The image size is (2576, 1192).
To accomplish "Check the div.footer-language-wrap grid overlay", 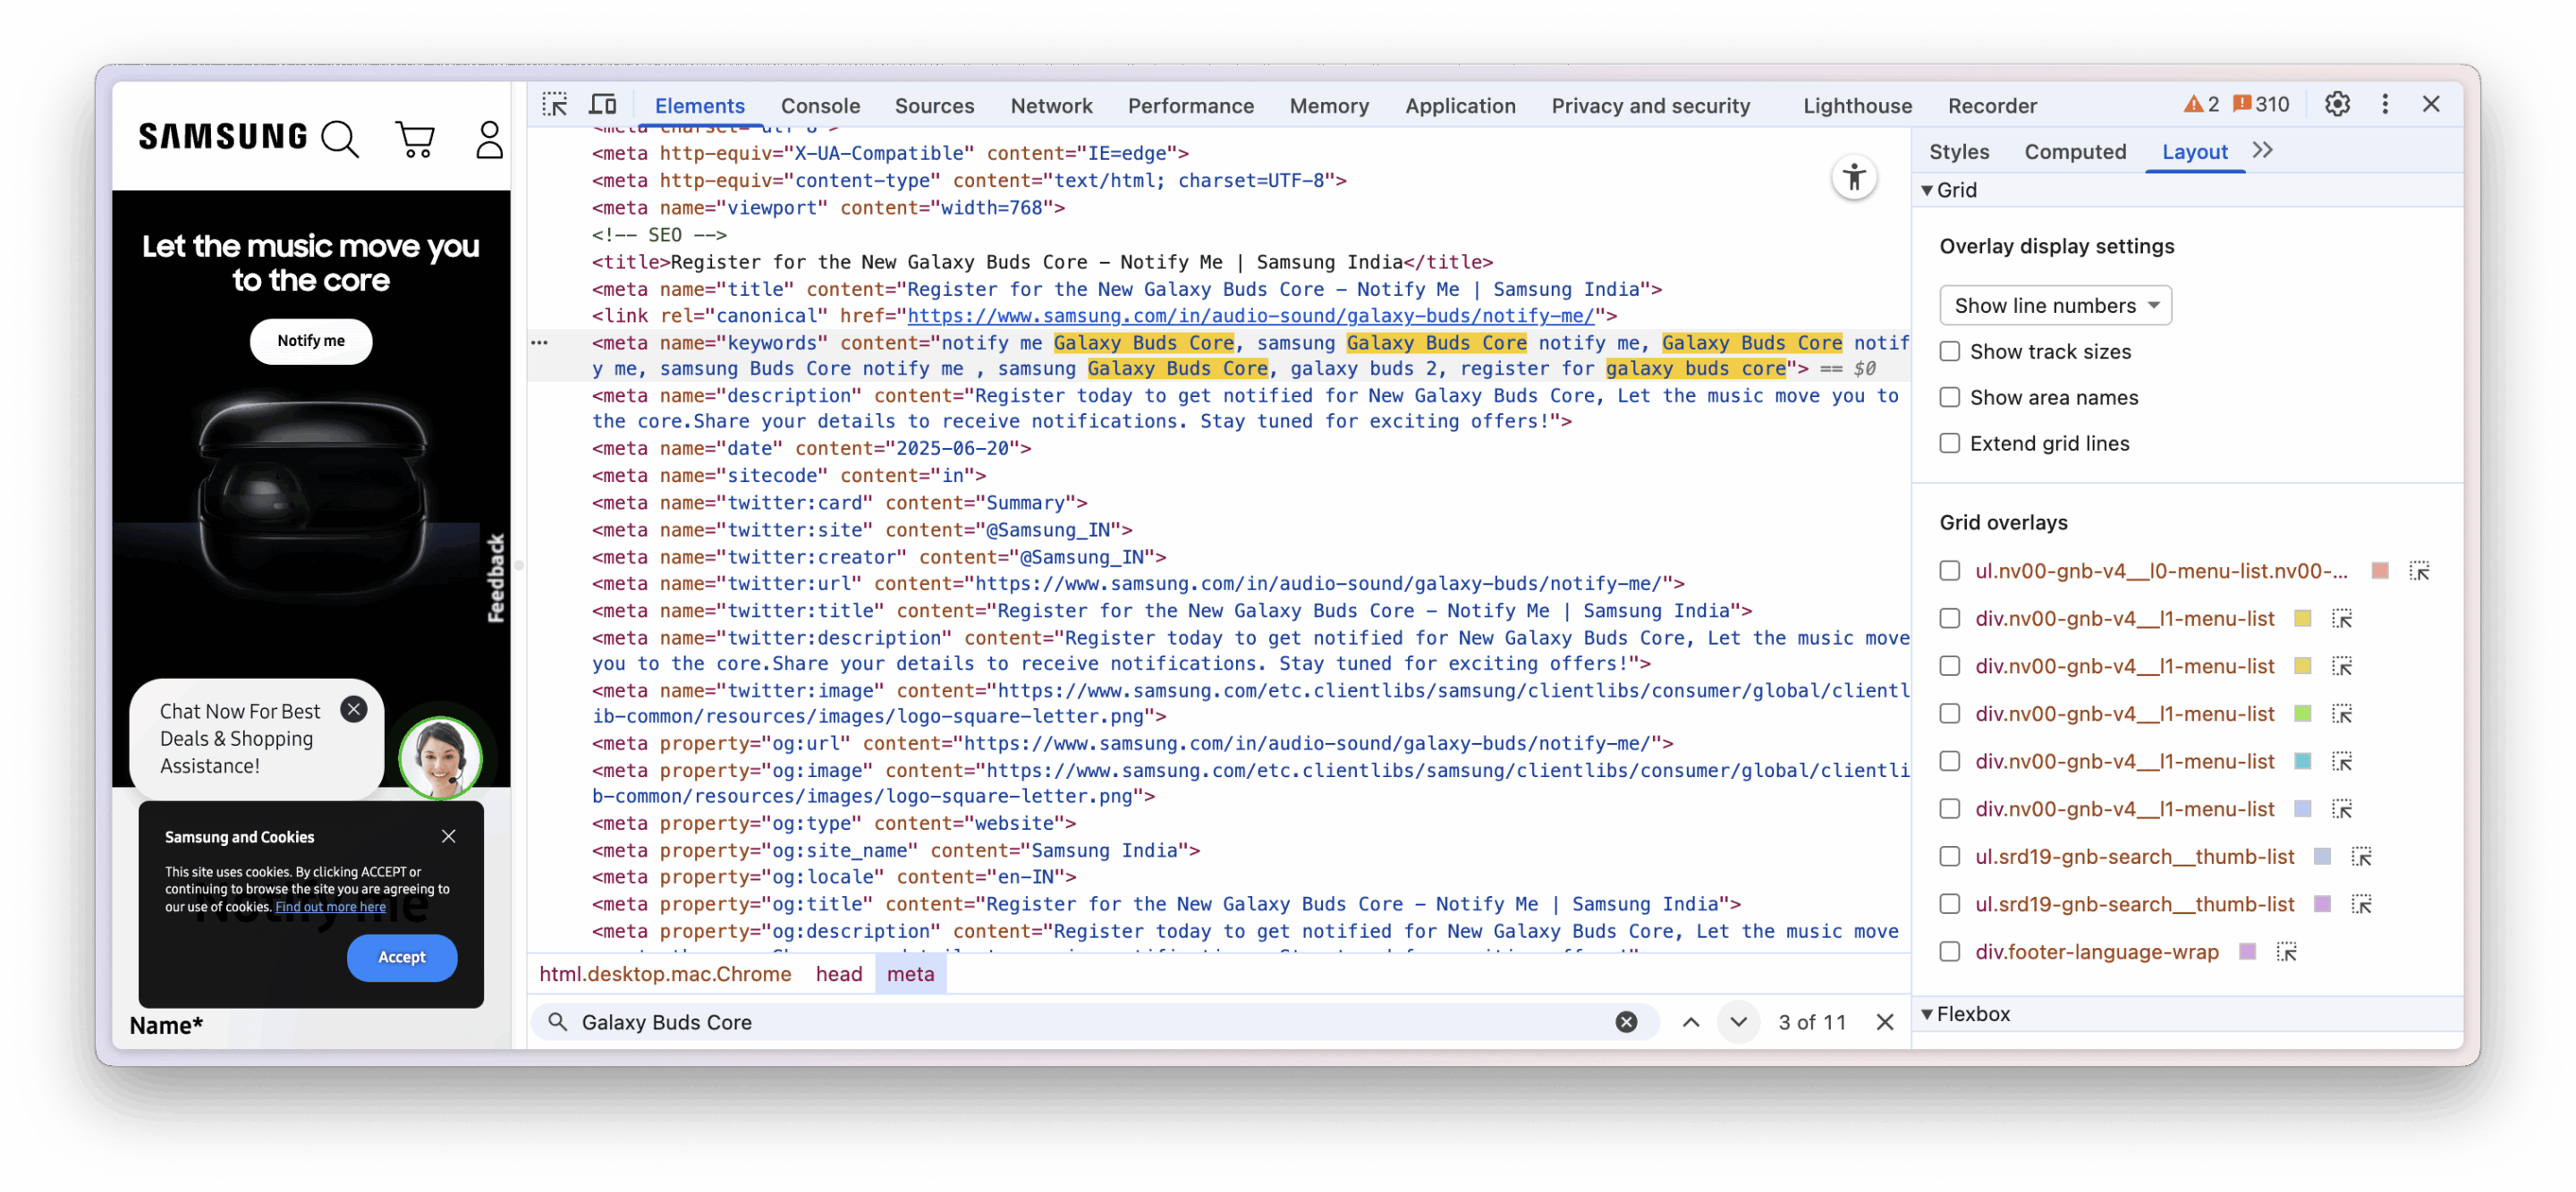I will click(x=1949, y=952).
